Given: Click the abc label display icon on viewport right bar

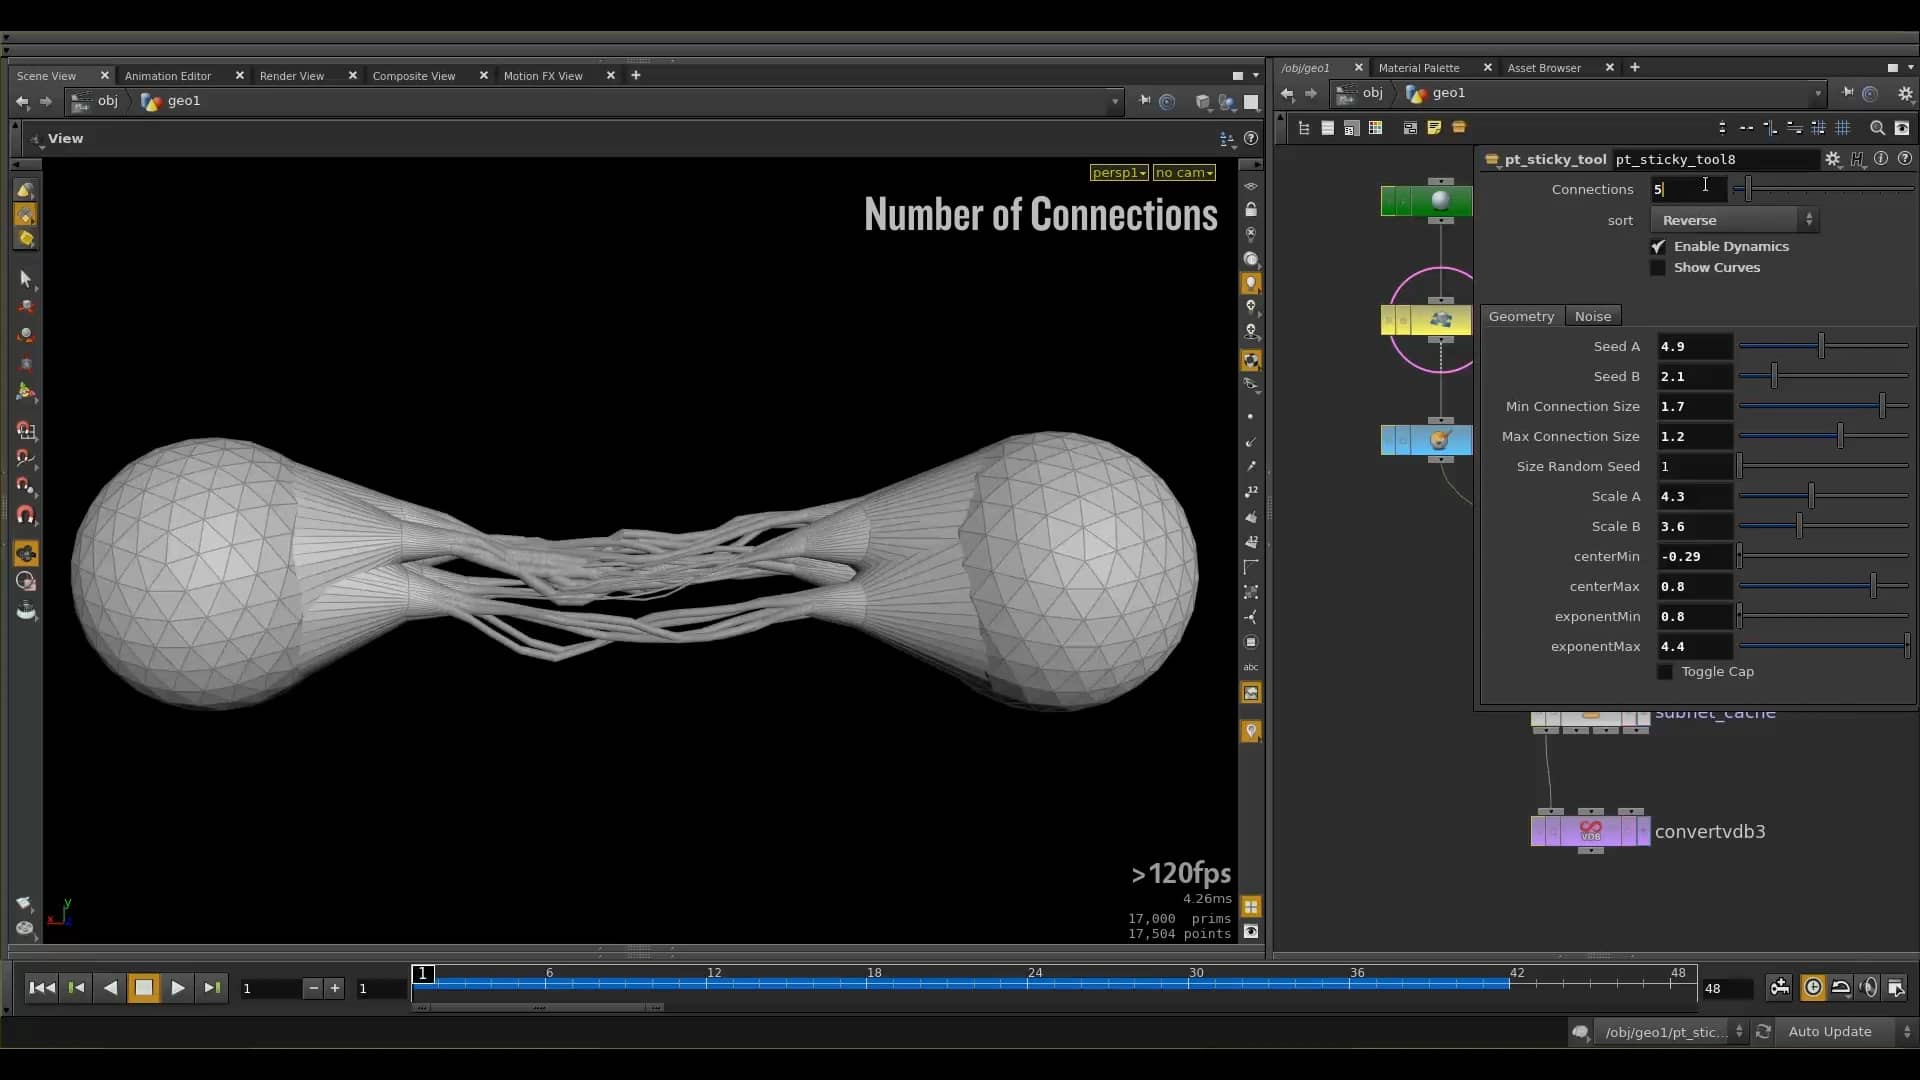Looking at the screenshot, I should [x=1252, y=666].
